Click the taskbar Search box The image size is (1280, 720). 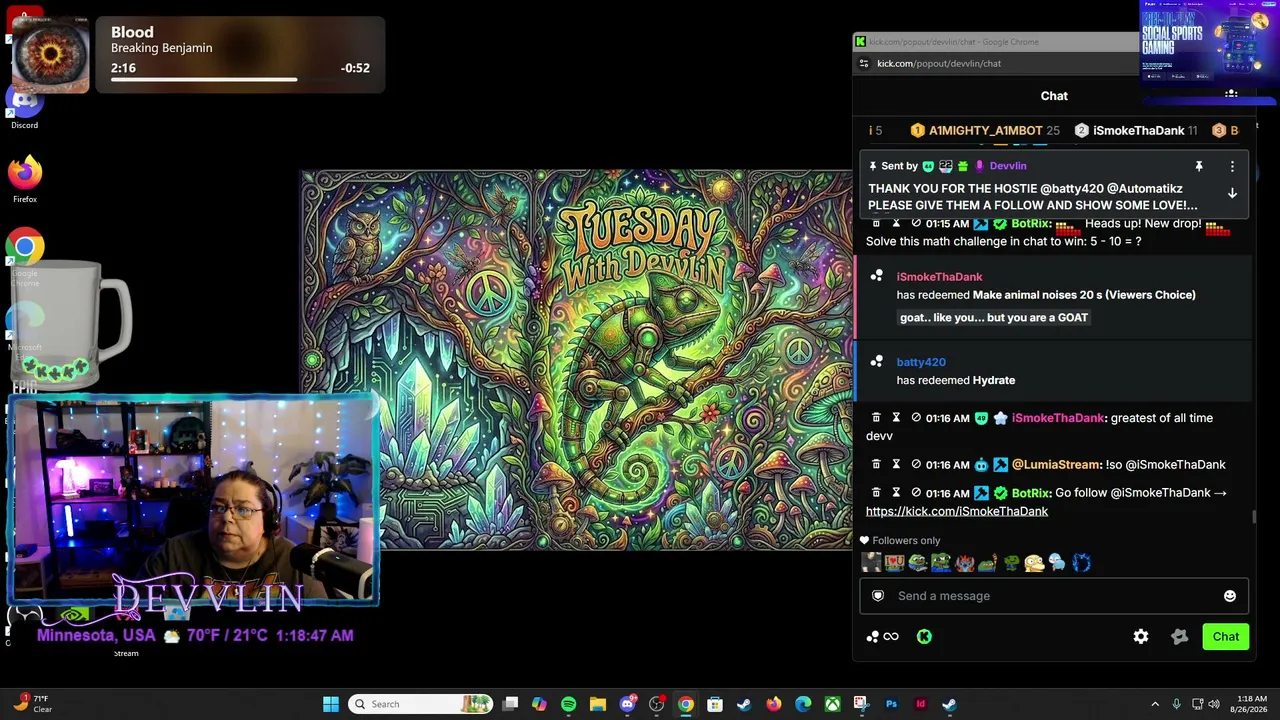[421, 704]
